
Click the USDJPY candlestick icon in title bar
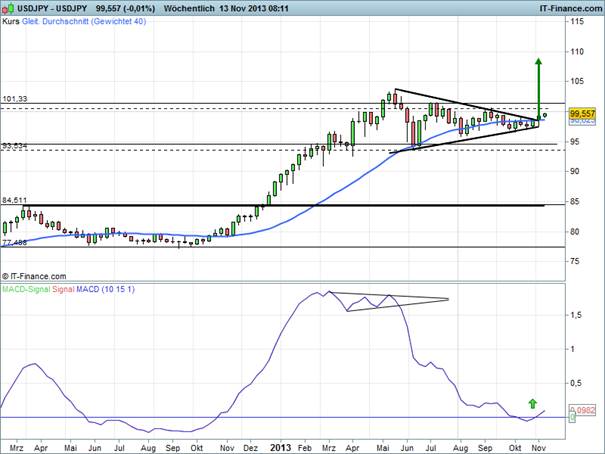click(x=8, y=7)
